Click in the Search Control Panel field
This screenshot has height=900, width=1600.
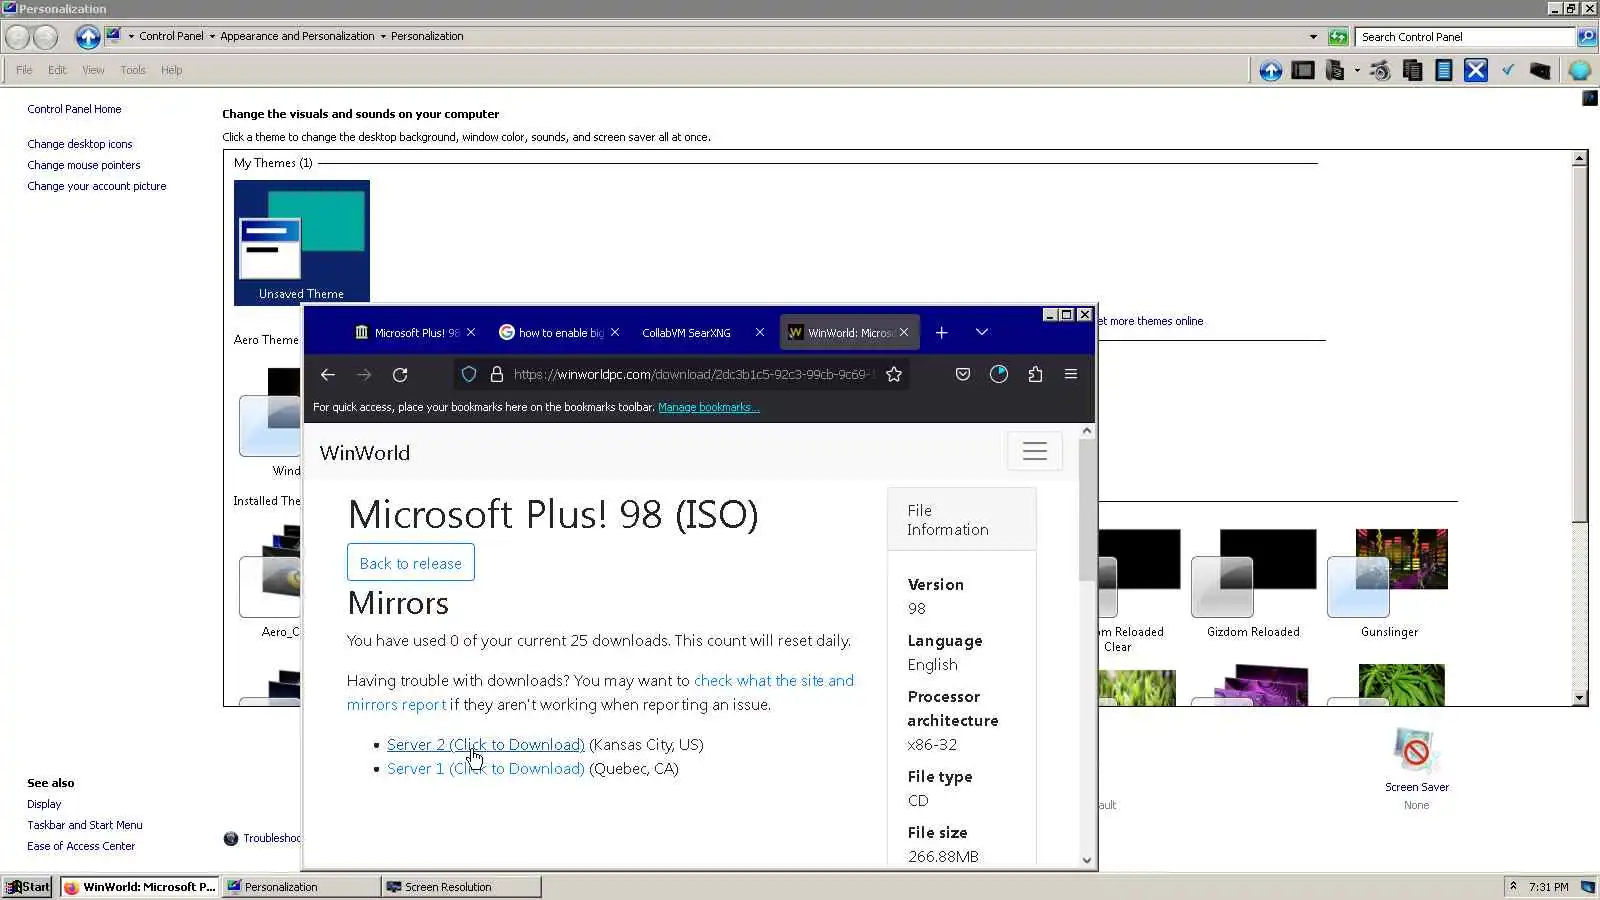click(1465, 37)
